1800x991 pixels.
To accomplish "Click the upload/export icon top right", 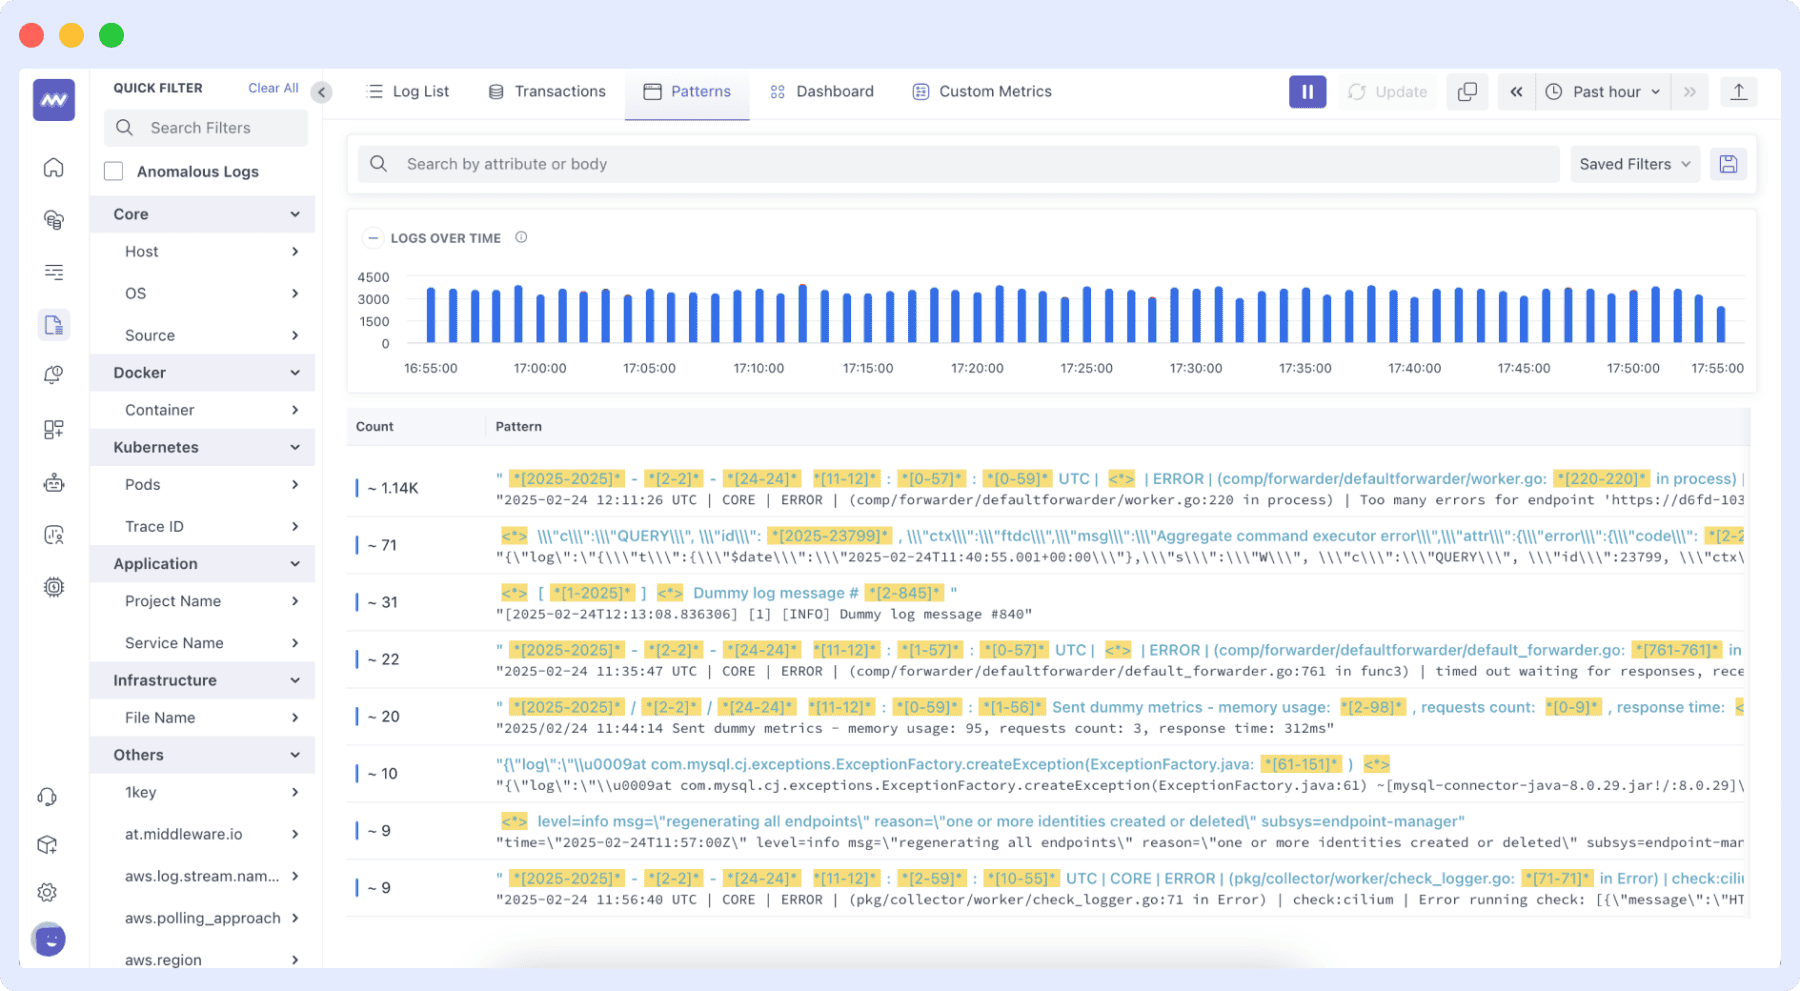I will pos(1739,91).
